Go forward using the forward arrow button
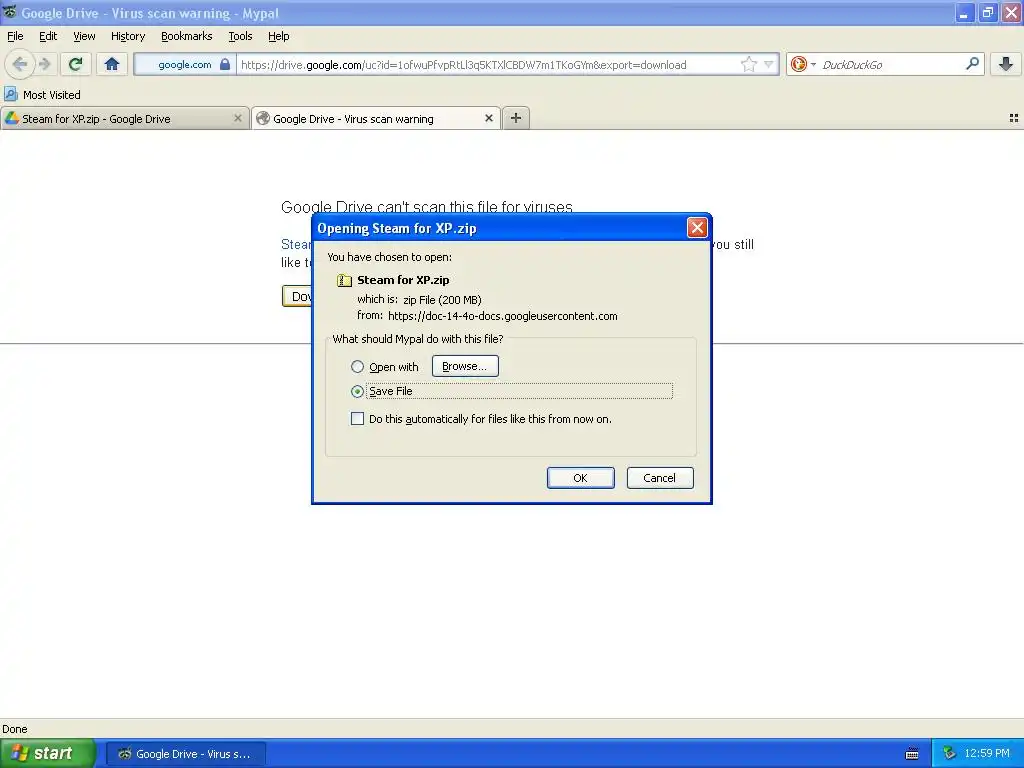The image size is (1024, 768). pyautogui.click(x=45, y=64)
